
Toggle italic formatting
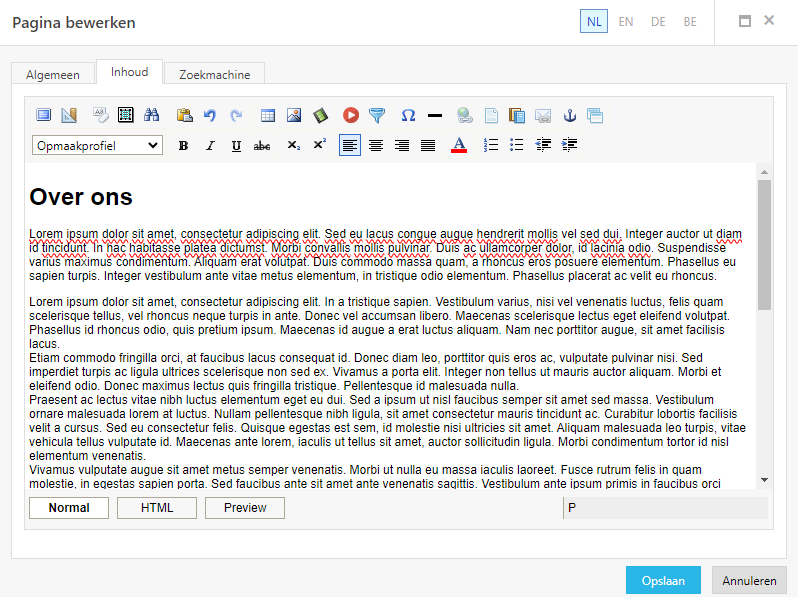(210, 146)
